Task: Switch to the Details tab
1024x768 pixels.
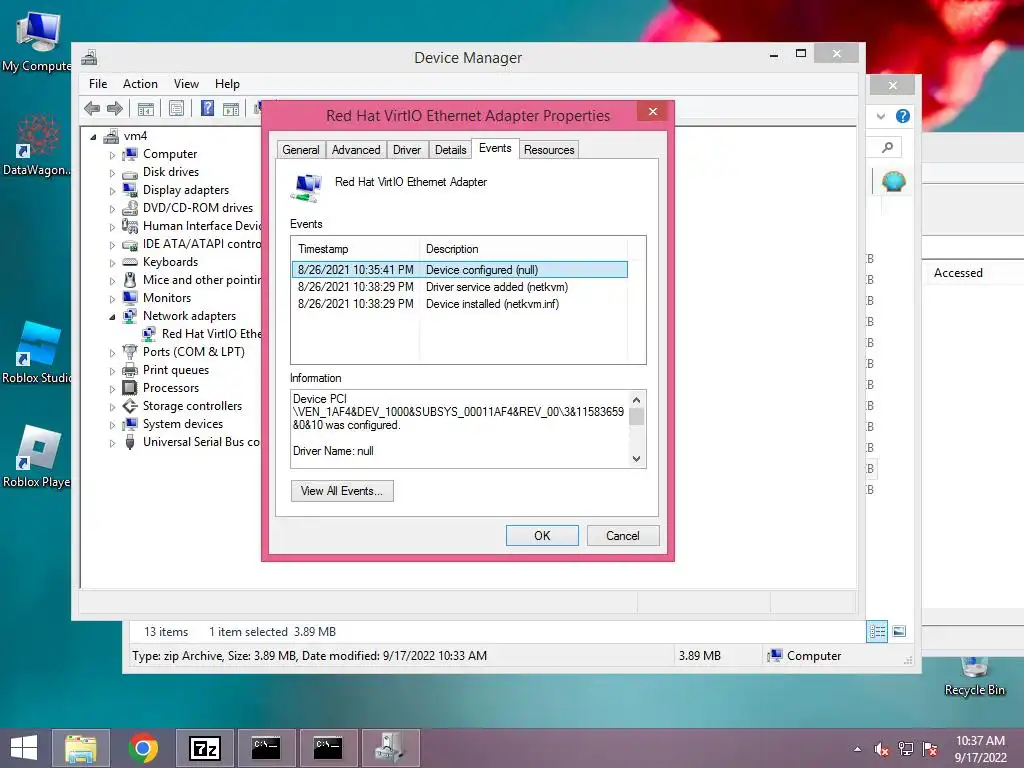Action: point(451,150)
